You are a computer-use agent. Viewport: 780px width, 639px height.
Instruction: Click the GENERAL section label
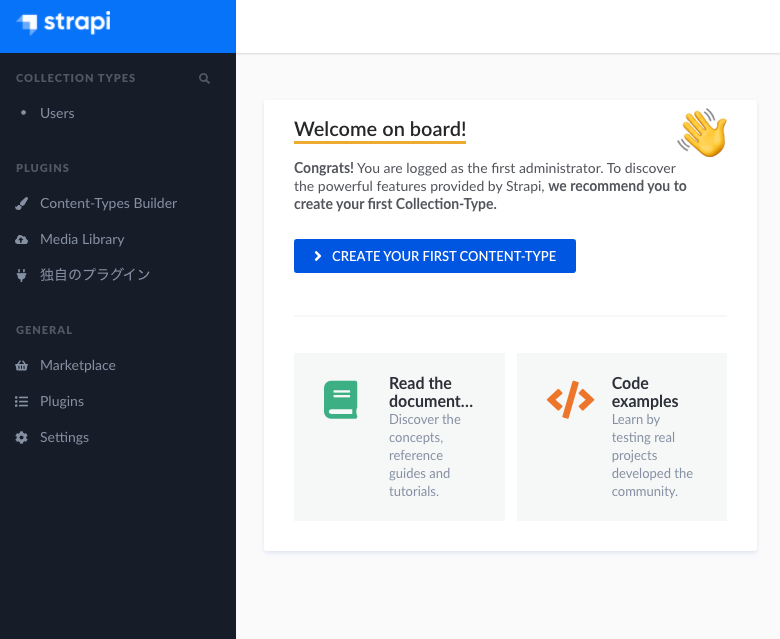pyautogui.click(x=44, y=330)
